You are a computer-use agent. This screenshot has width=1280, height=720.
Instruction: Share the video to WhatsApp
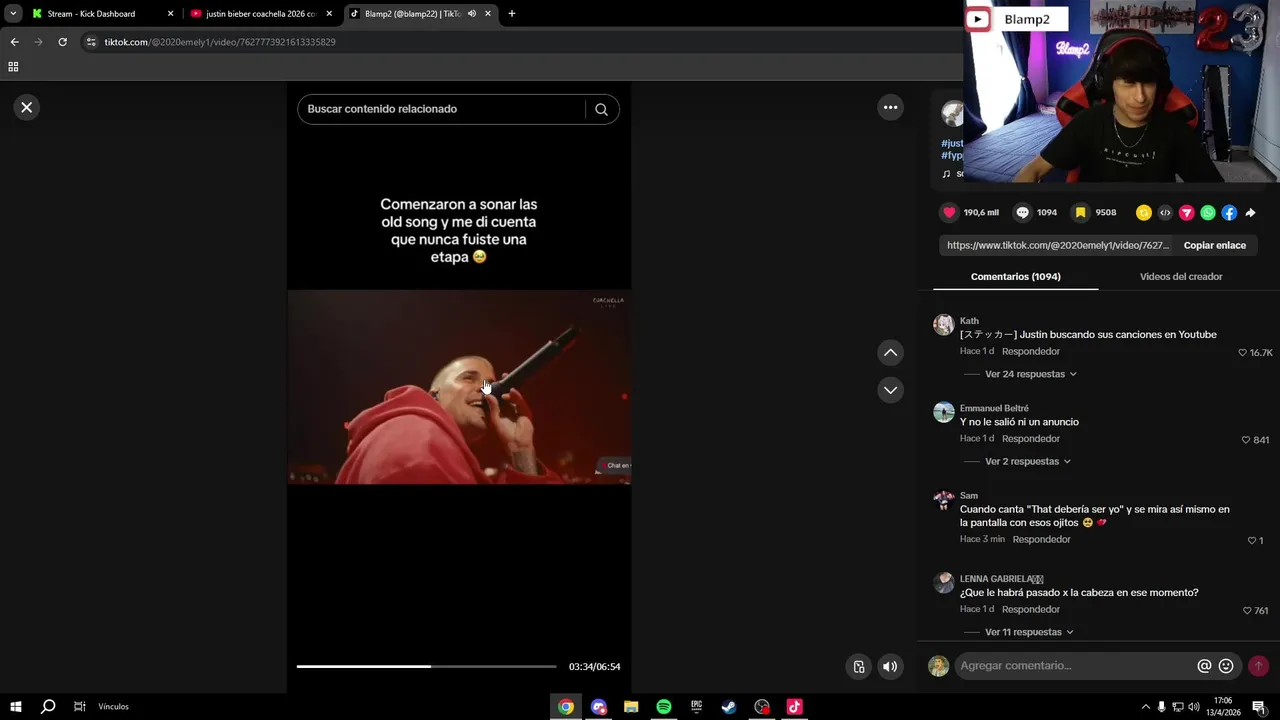(x=1208, y=212)
